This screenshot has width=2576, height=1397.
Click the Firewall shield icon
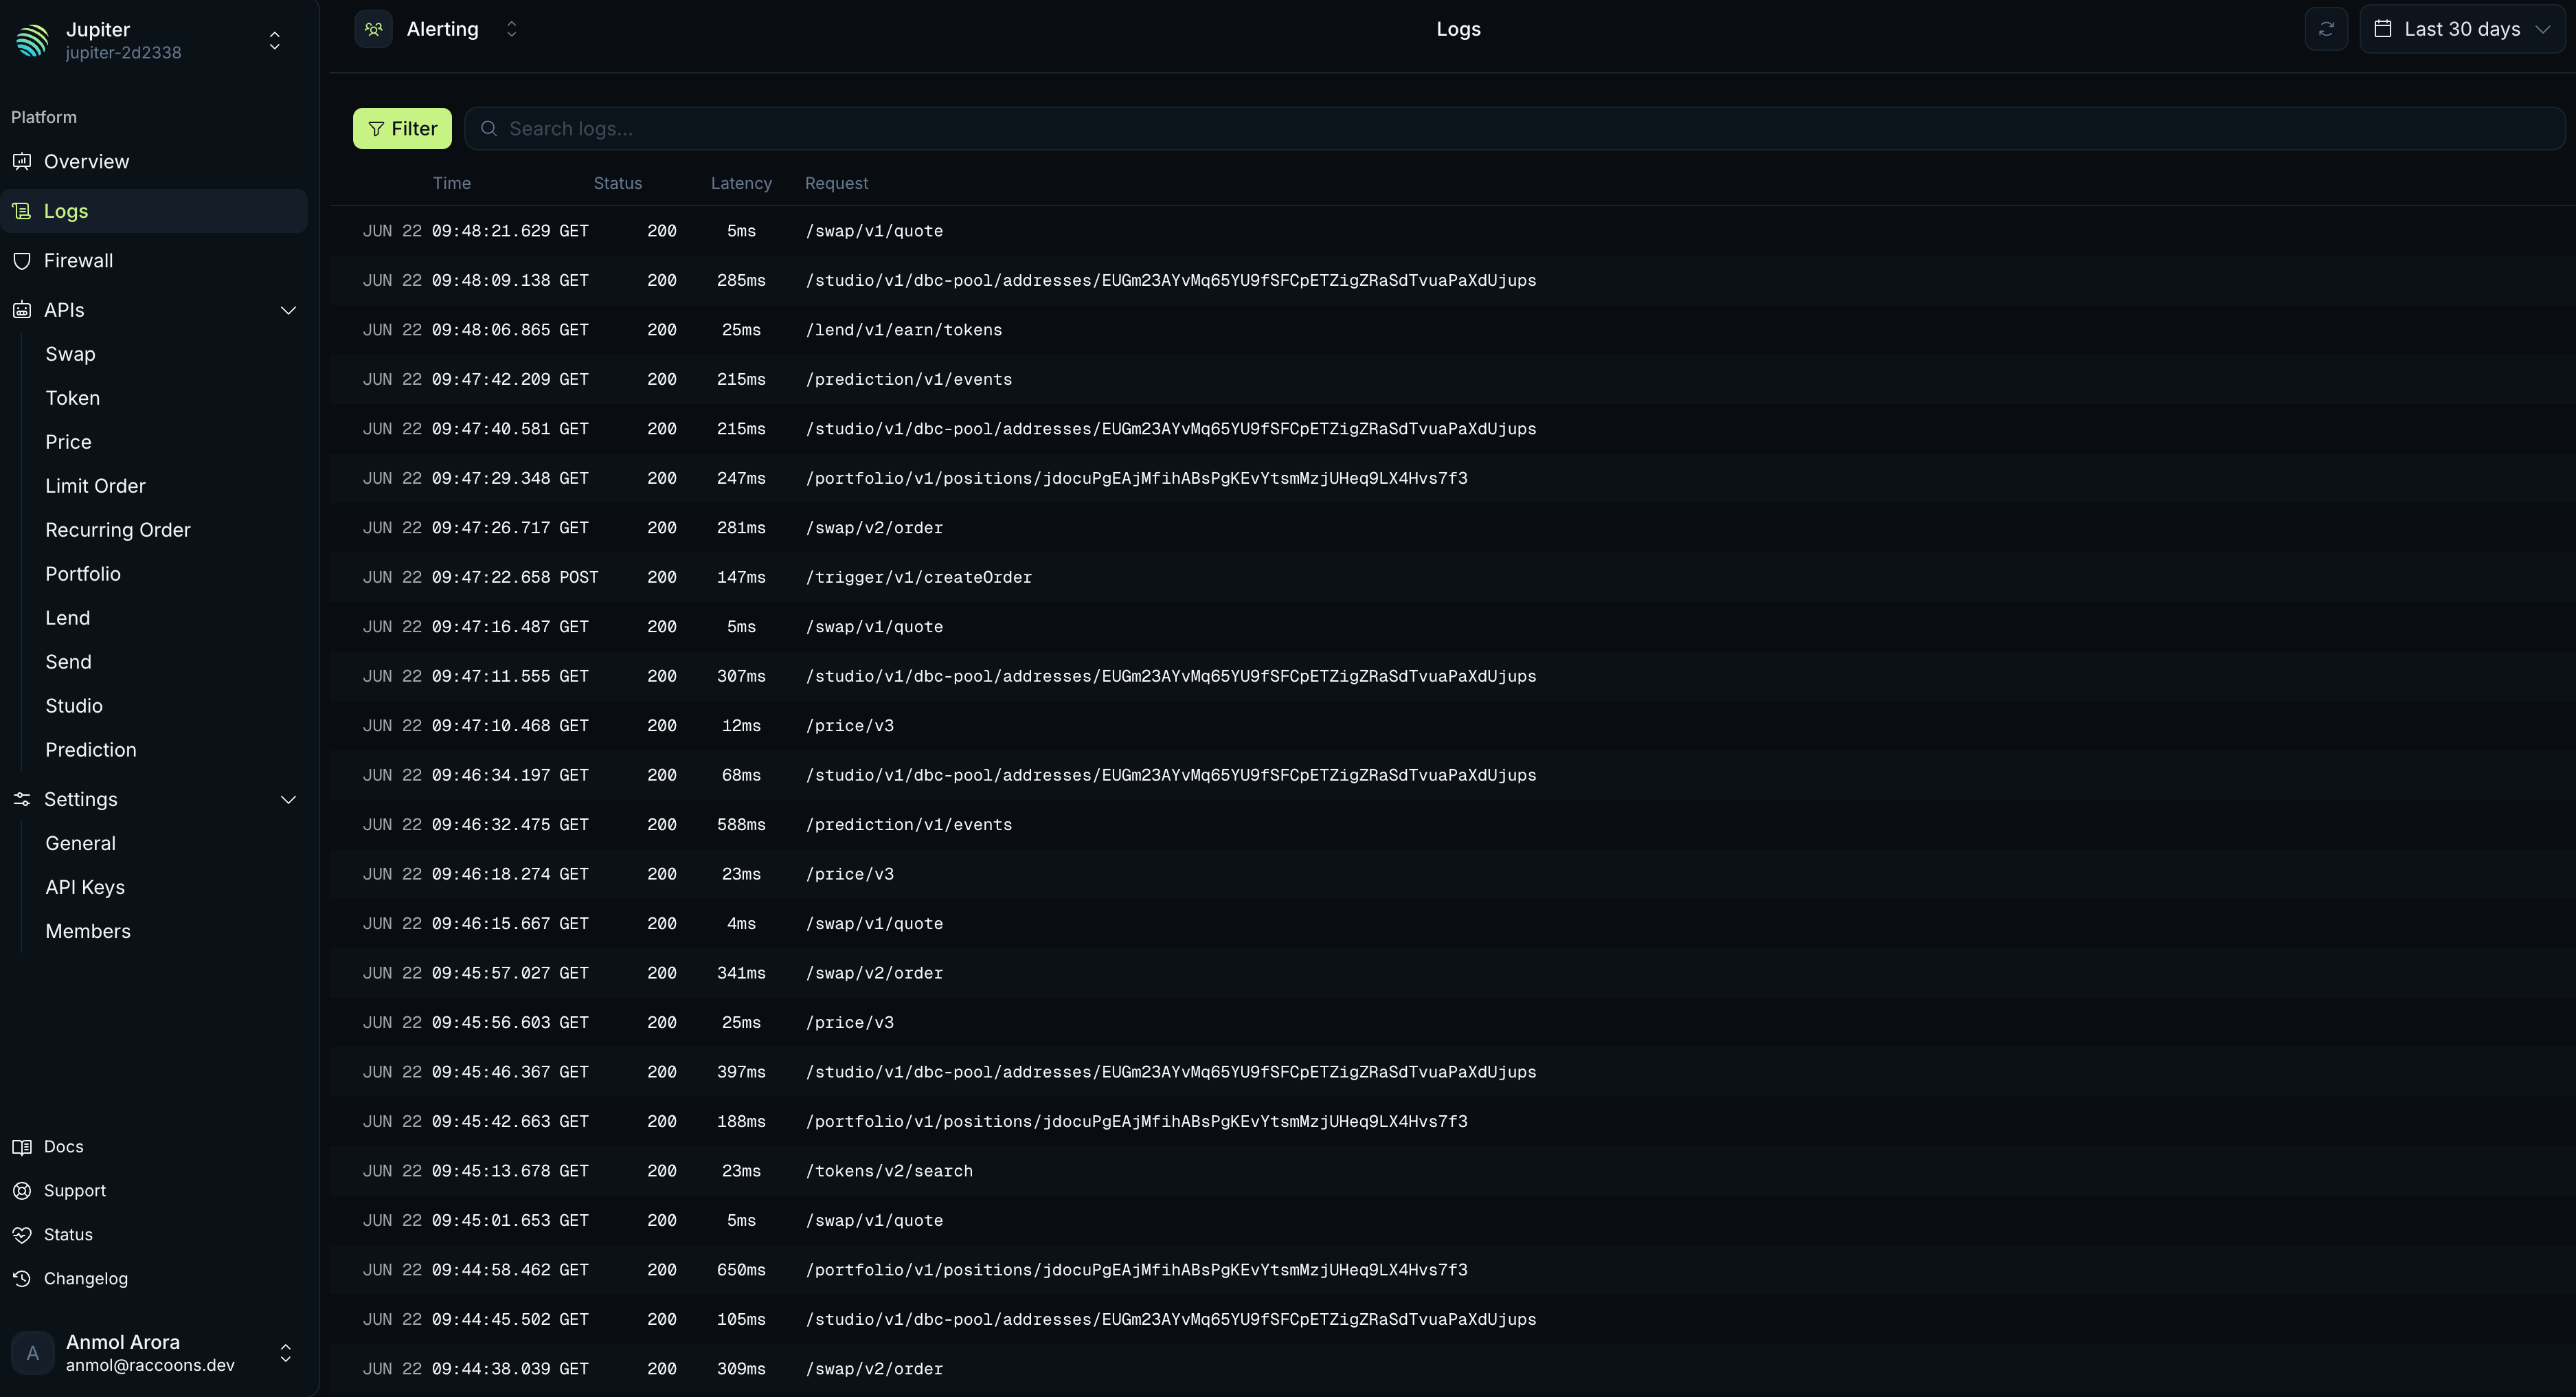(22, 260)
